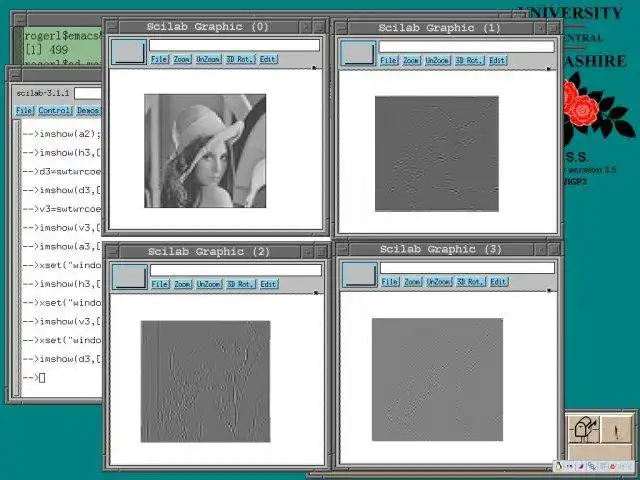Click pane grip in Scilab Graphic (0)

[x=315, y=67]
